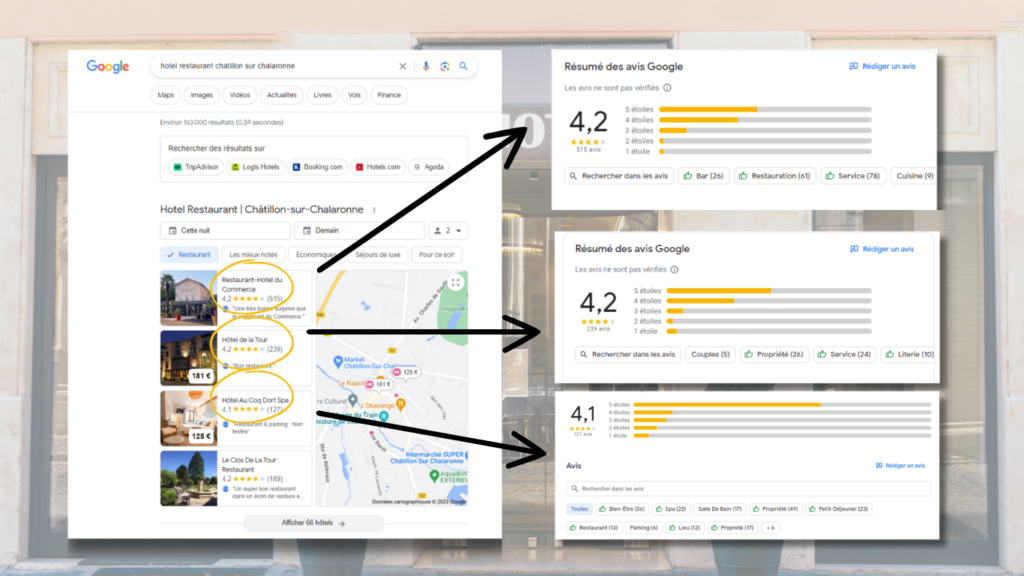Open the guests count dropdown
Image resolution: width=1024 pixels, height=576 pixels.
pos(448,231)
